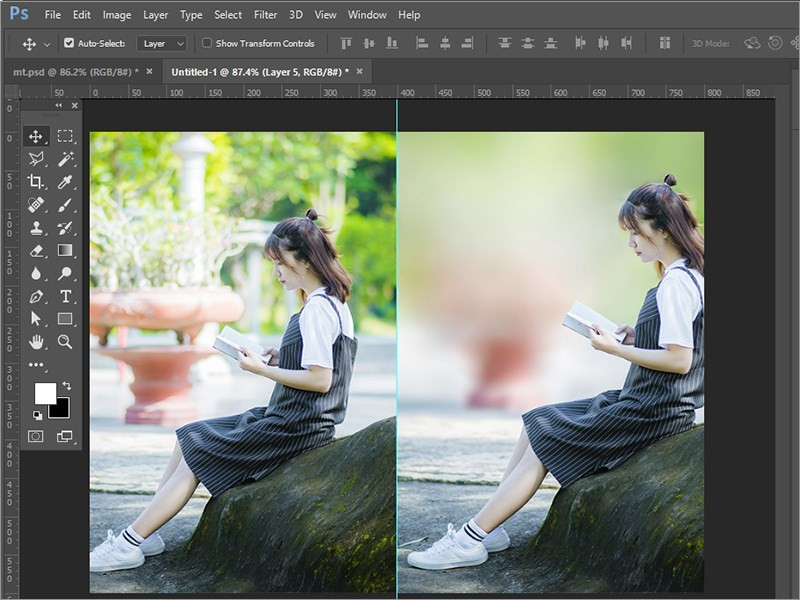800x600 pixels.
Task: Click the Distribute horizontal centers icon
Action: pyautogui.click(x=603, y=43)
